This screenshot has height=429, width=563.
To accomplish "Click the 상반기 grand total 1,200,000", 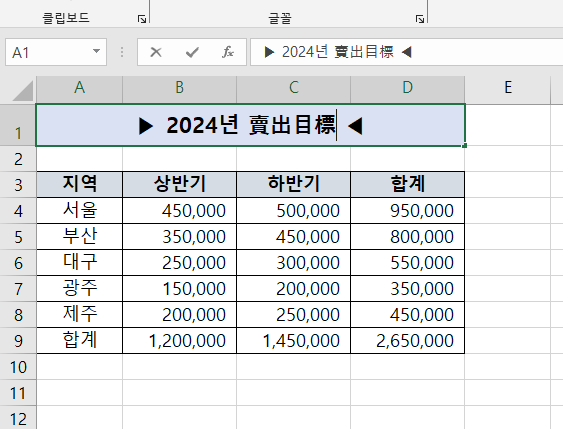I will click(180, 341).
